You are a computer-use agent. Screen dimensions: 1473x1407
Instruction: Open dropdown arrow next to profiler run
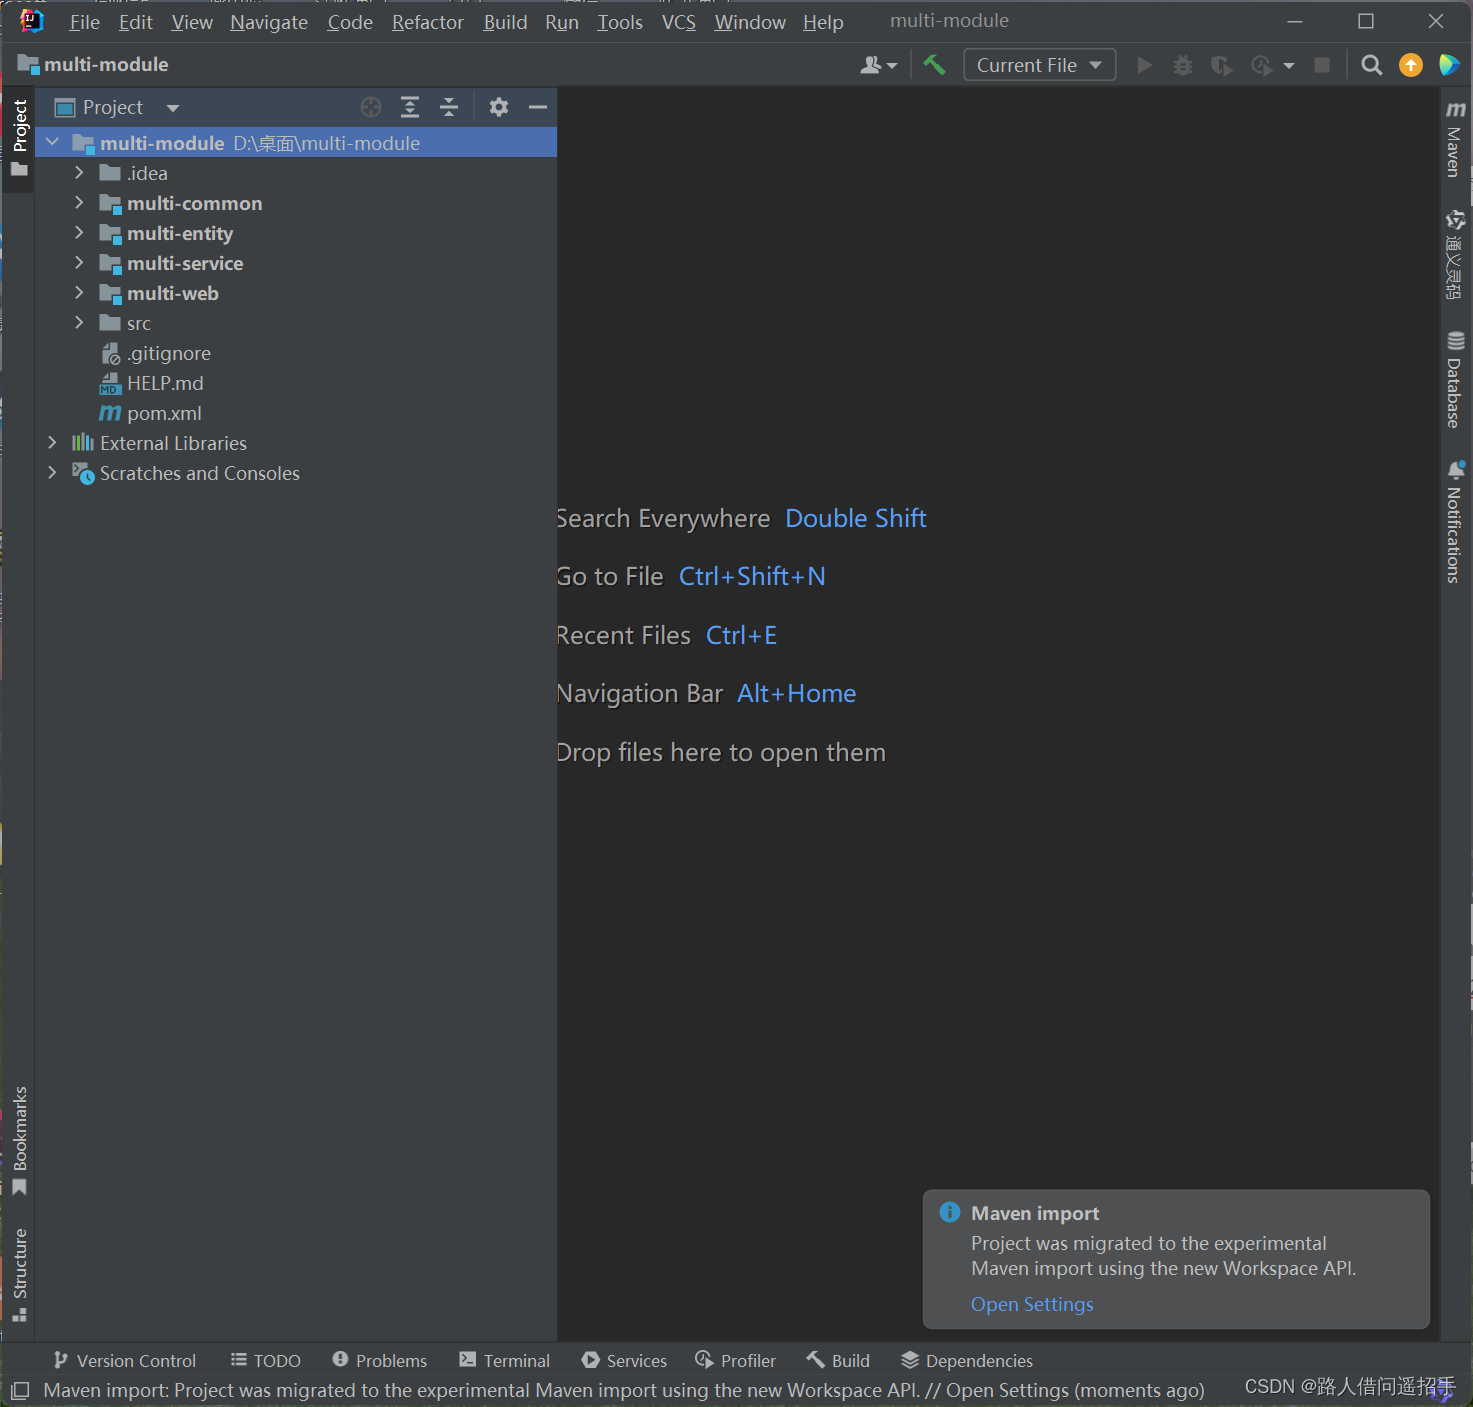point(1289,66)
